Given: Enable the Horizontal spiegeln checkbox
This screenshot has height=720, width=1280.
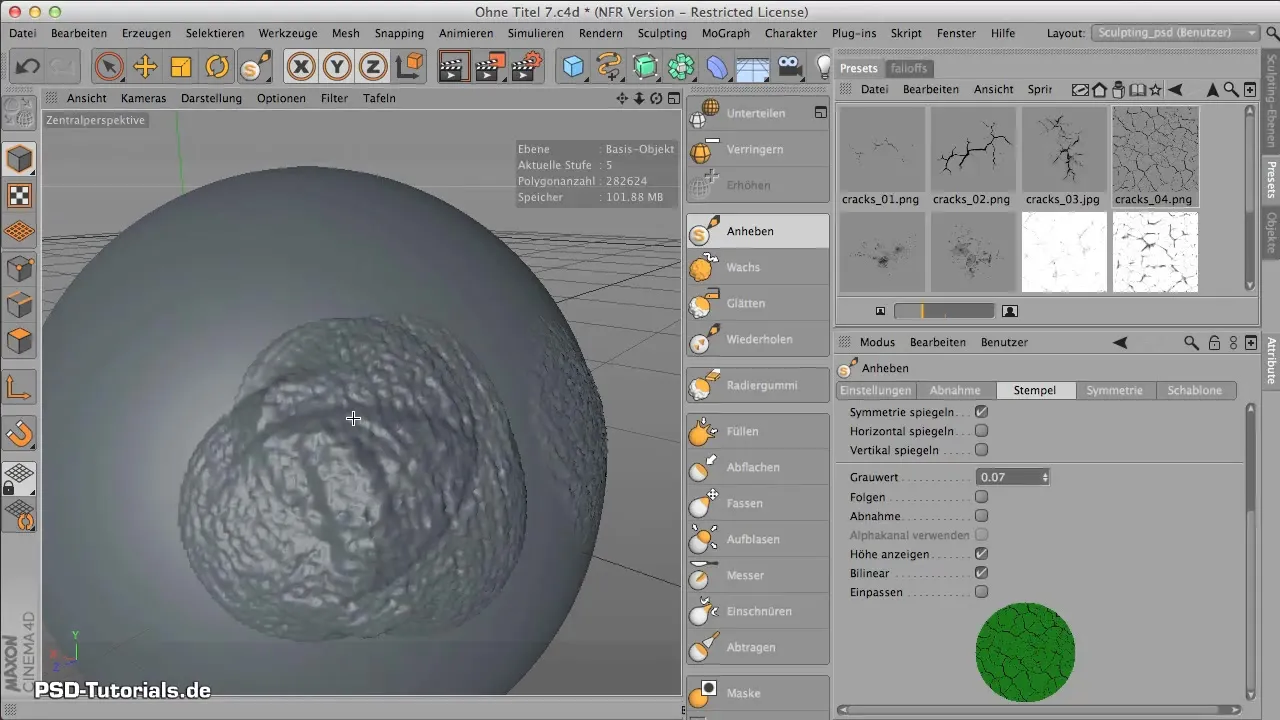Looking at the screenshot, I should pyautogui.click(x=981, y=431).
